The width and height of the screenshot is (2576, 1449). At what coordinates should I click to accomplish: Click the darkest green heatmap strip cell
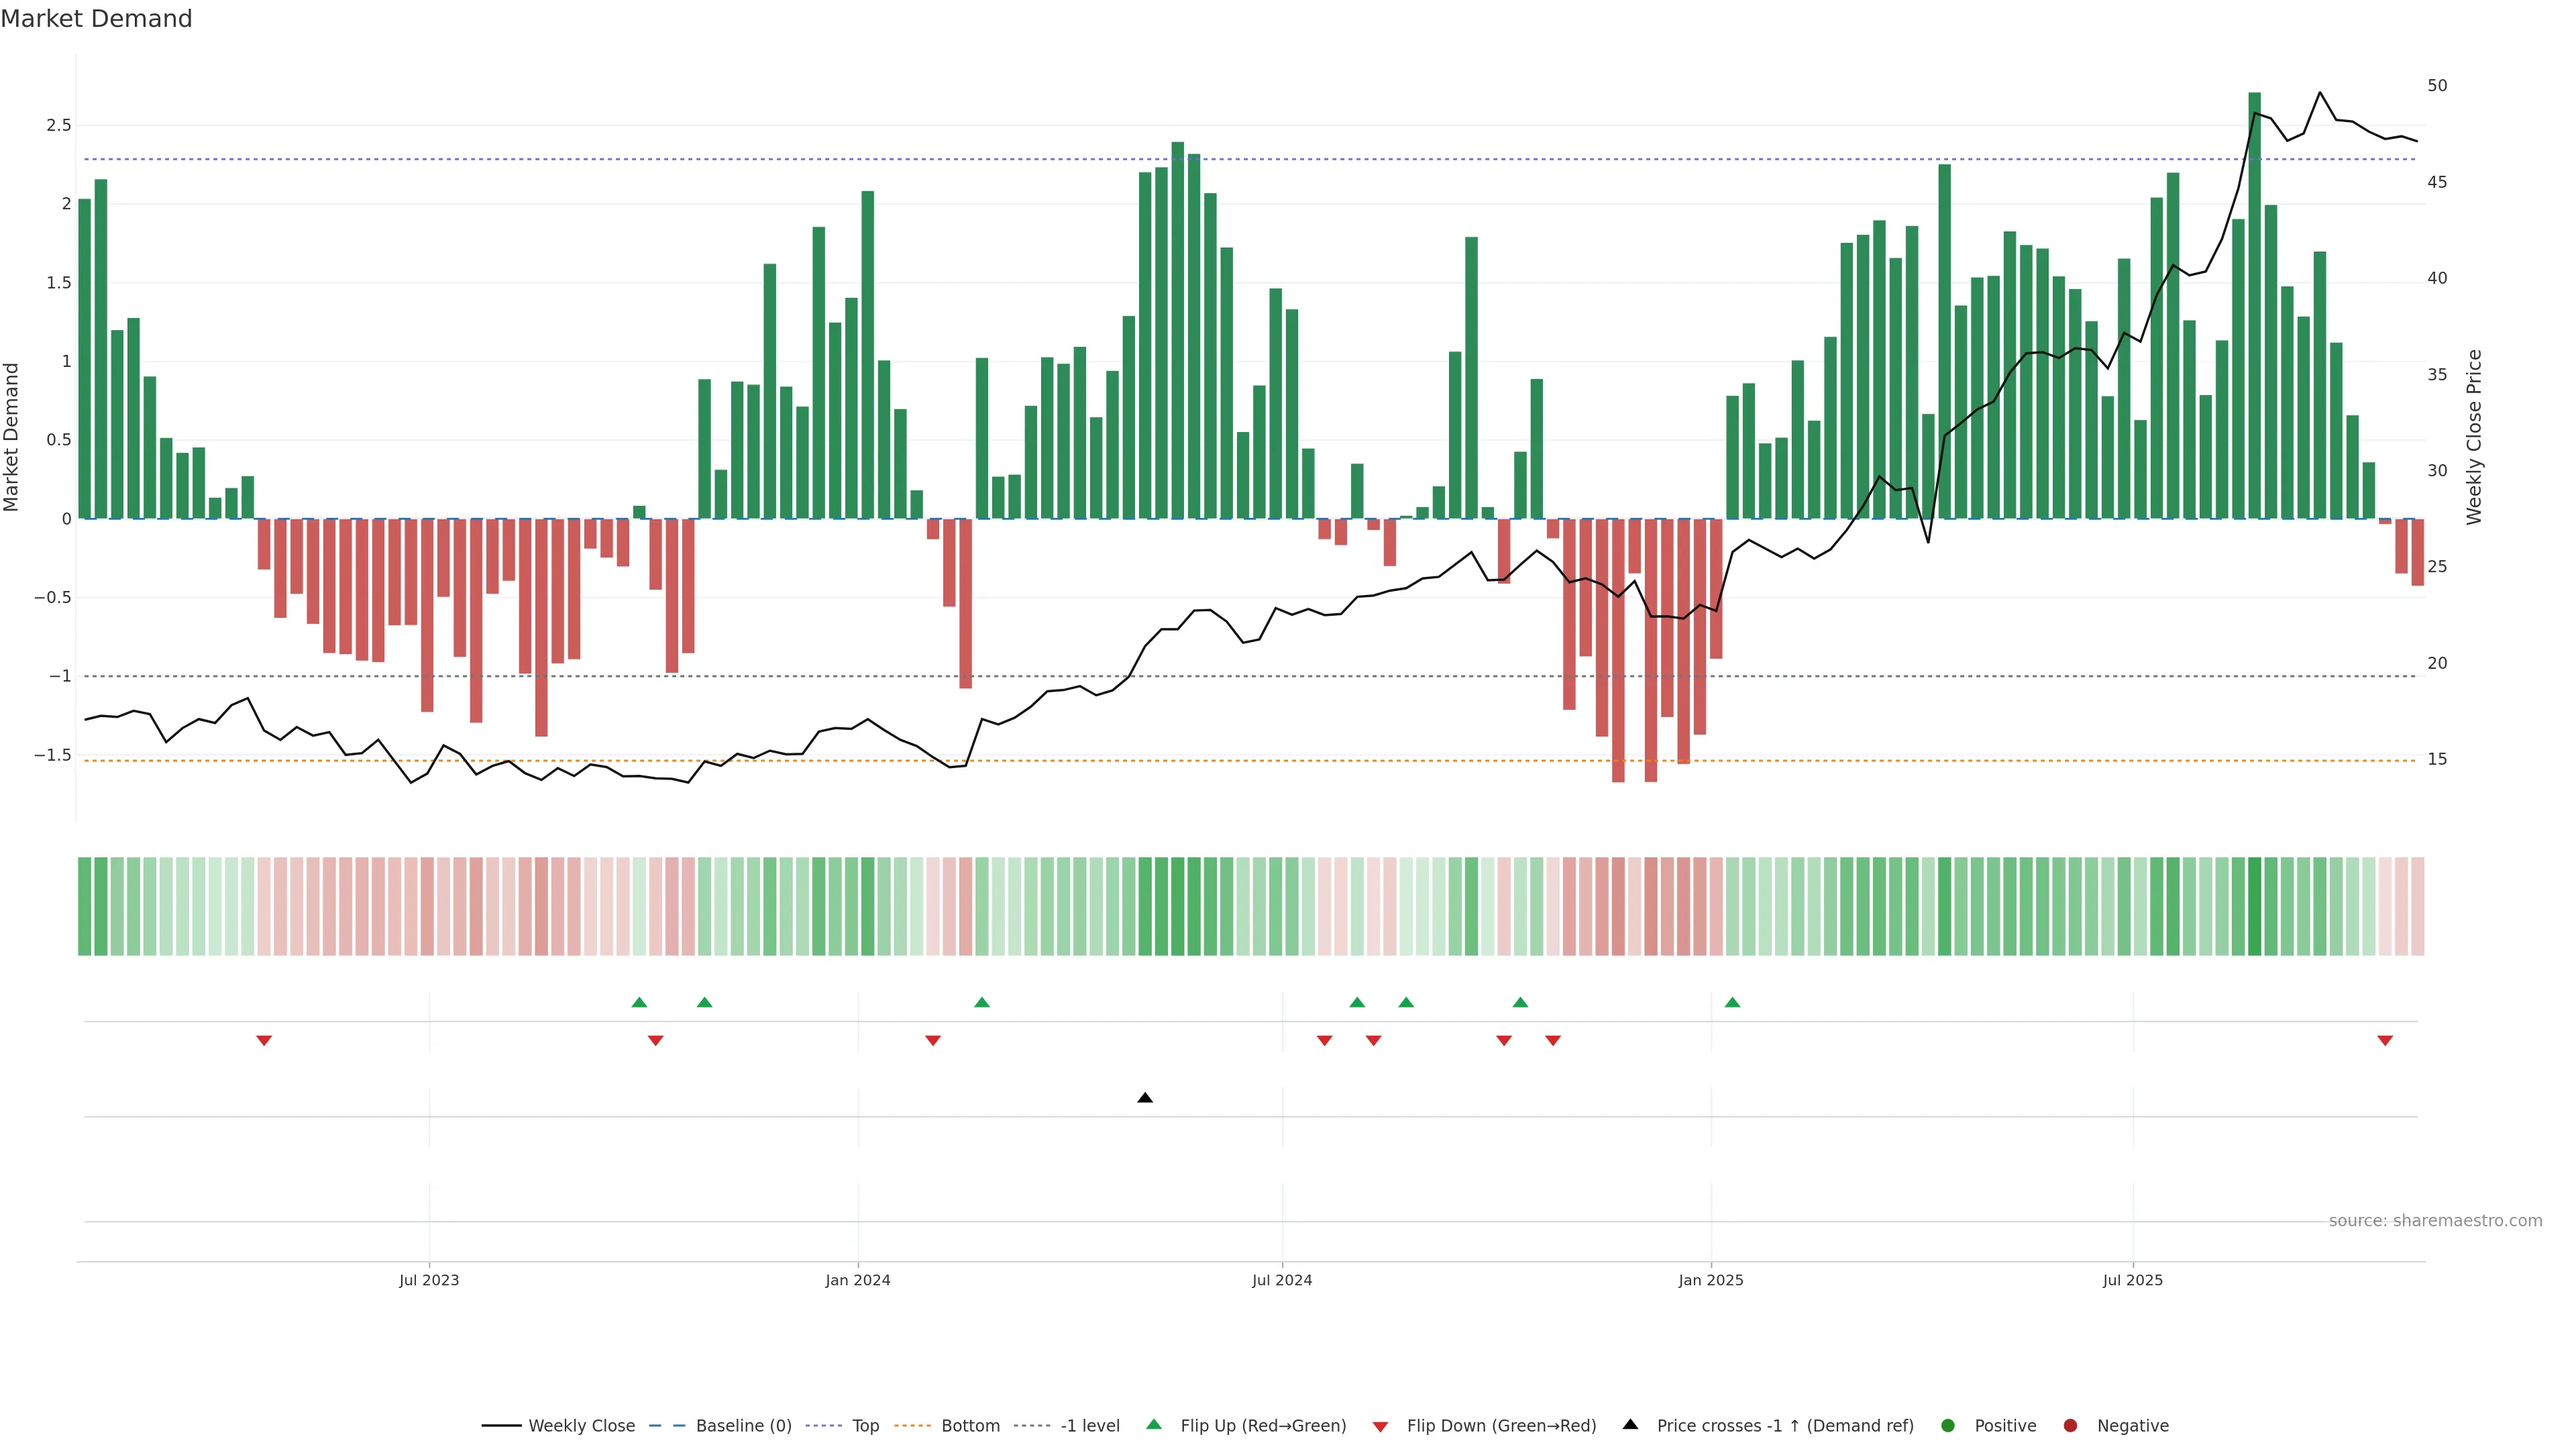(x=2254, y=906)
